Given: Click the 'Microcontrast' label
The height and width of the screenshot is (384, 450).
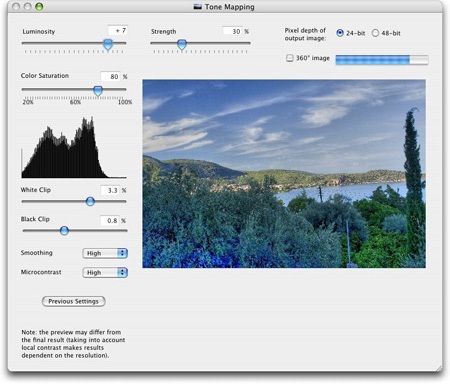Looking at the screenshot, I should coord(41,272).
